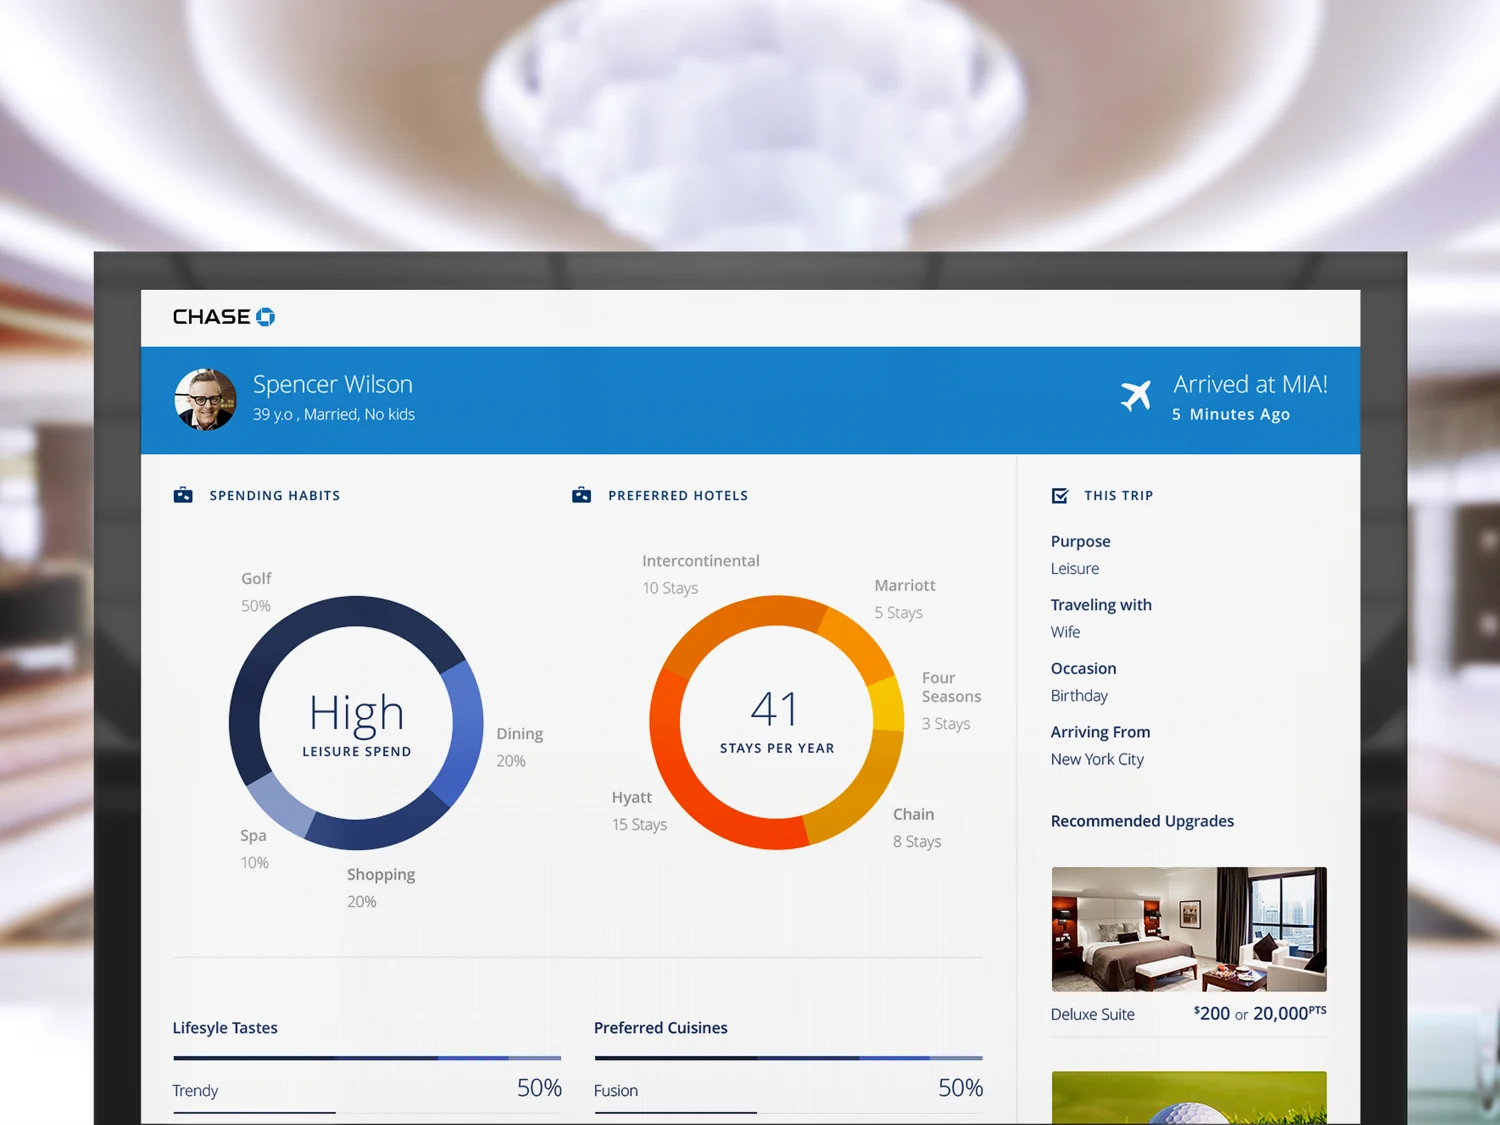This screenshot has height=1125, width=1500.
Task: Click the Lifestyle Tastes segmented bar
Action: tap(367, 1057)
